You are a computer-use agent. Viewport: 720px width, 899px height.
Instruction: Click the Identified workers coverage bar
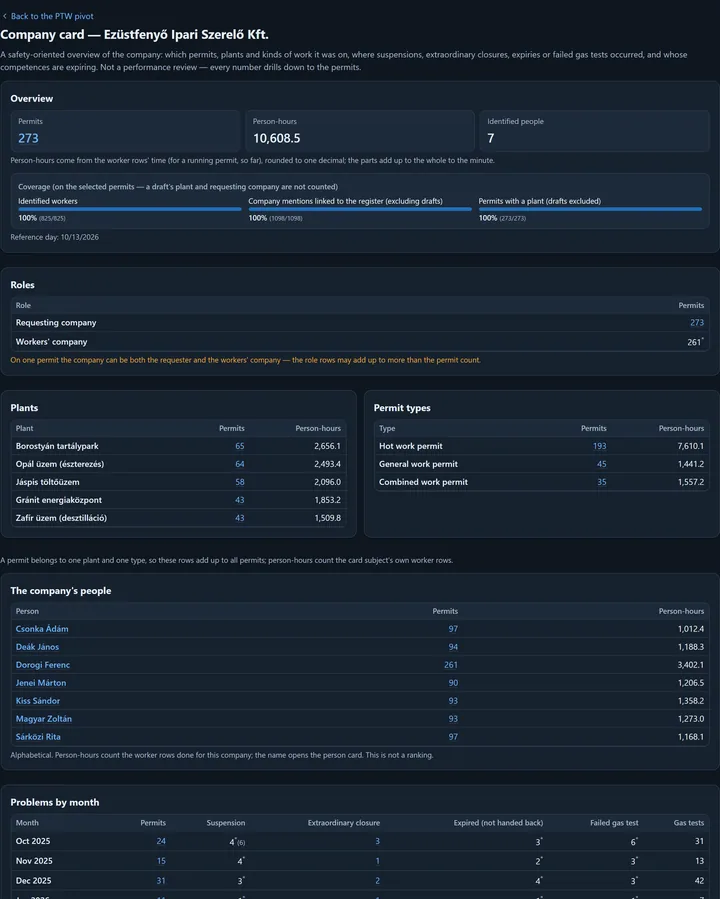pos(130,209)
